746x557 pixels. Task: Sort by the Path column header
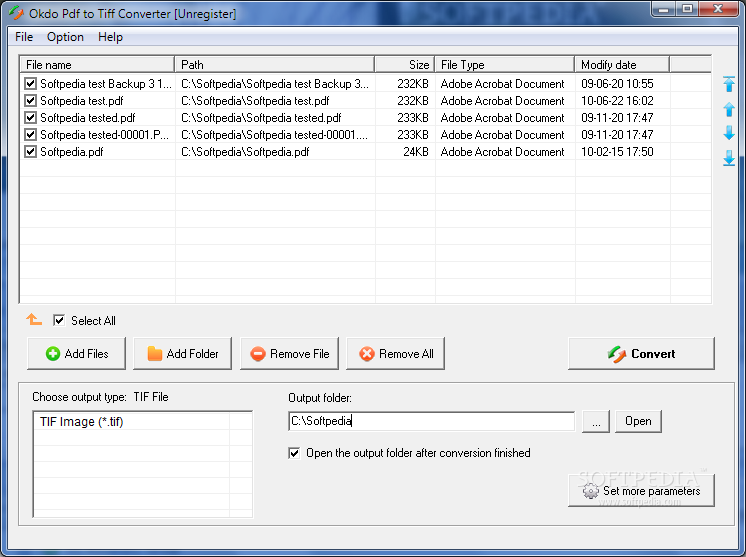tap(275, 65)
